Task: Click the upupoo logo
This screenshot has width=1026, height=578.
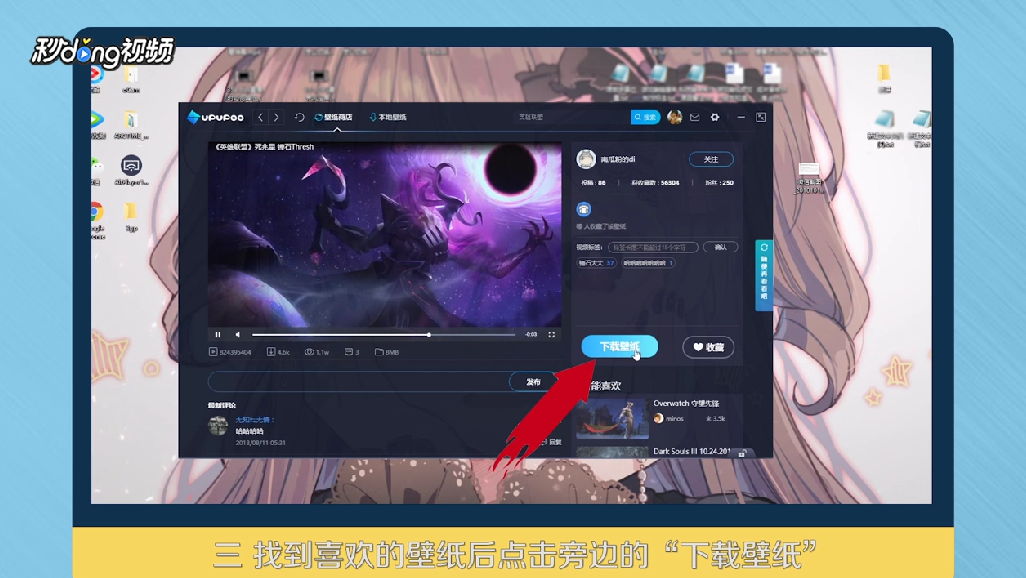Action: (215, 117)
